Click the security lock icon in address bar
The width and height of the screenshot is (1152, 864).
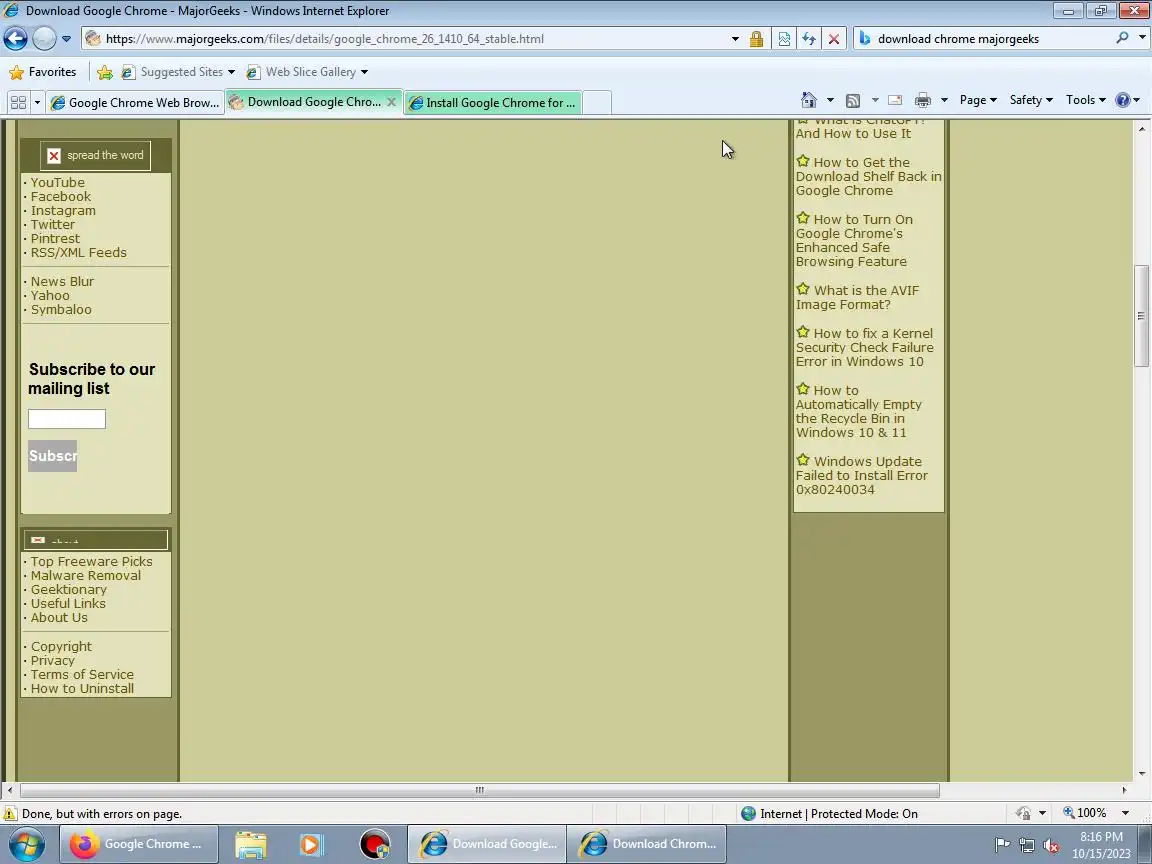(756, 39)
